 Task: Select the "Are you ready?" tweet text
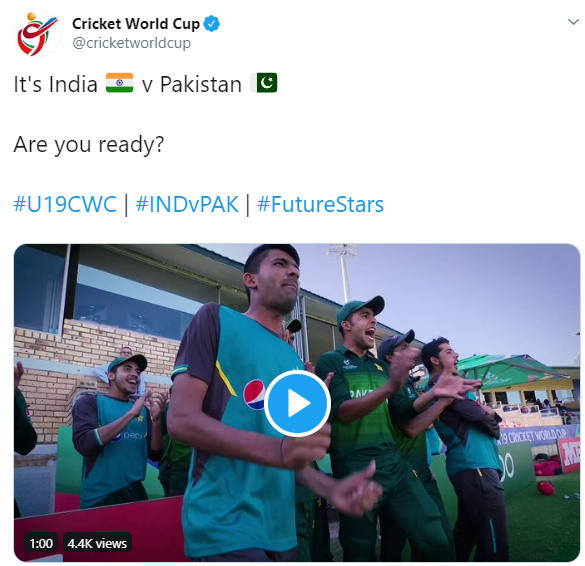coord(89,144)
